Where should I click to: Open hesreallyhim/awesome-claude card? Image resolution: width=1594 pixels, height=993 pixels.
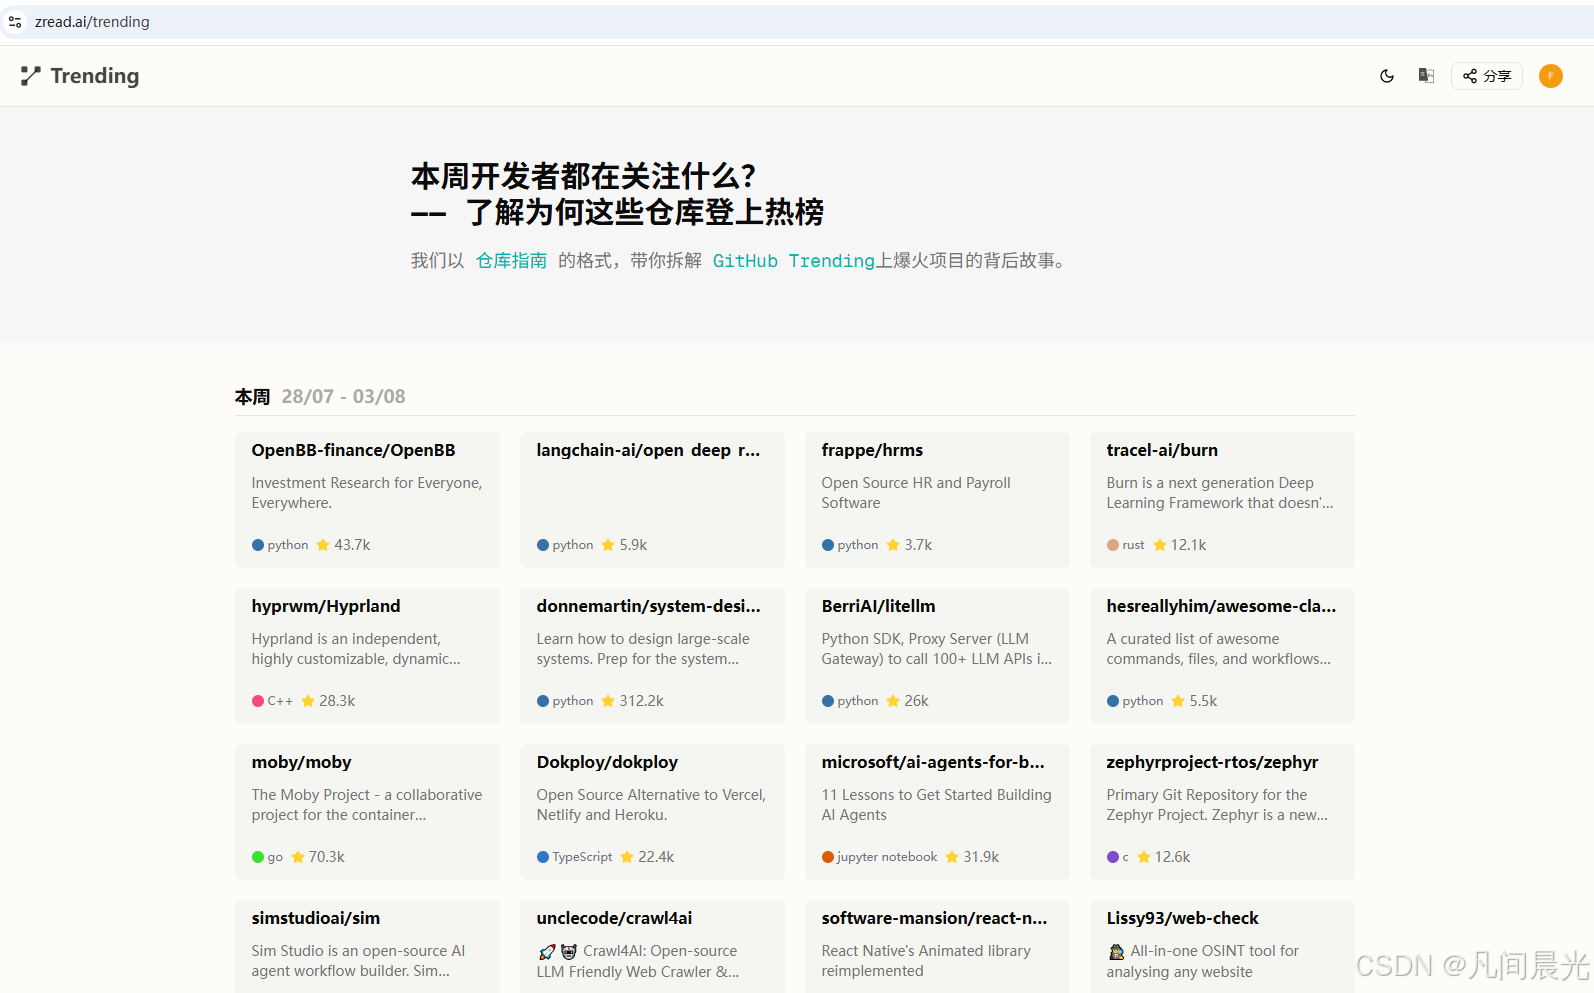pos(1222,656)
